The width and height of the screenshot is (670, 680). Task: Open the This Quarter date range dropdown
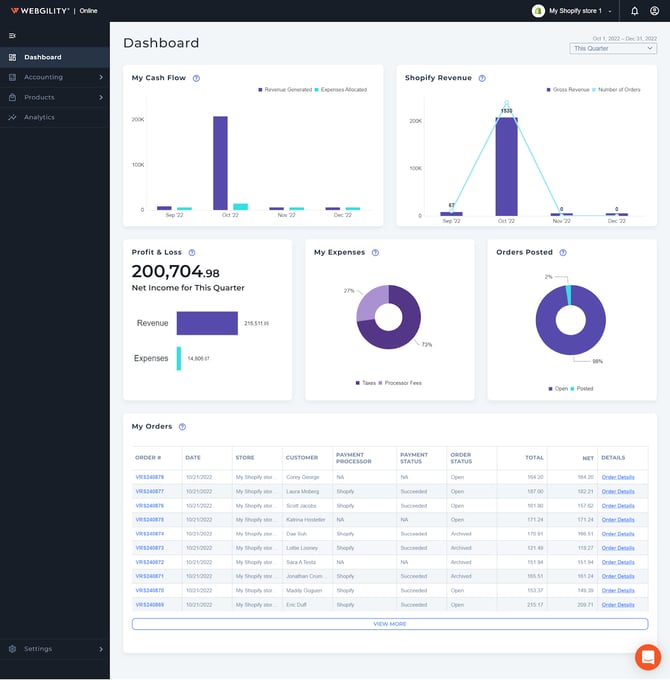613,48
